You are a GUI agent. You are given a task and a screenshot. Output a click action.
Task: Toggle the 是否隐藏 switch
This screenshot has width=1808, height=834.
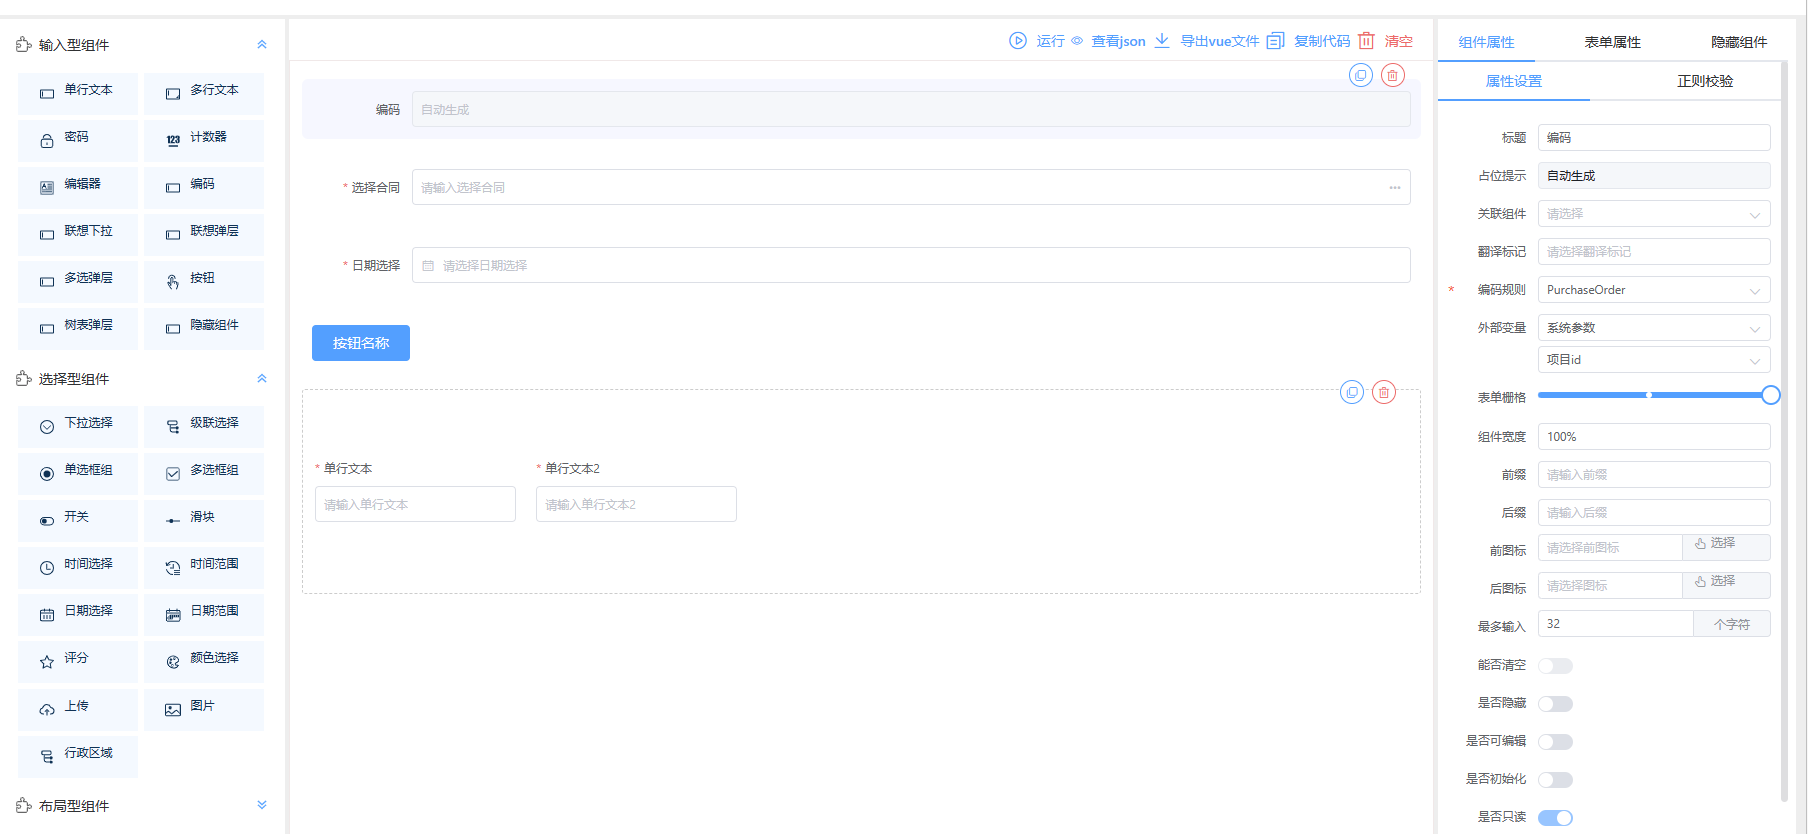tap(1555, 704)
